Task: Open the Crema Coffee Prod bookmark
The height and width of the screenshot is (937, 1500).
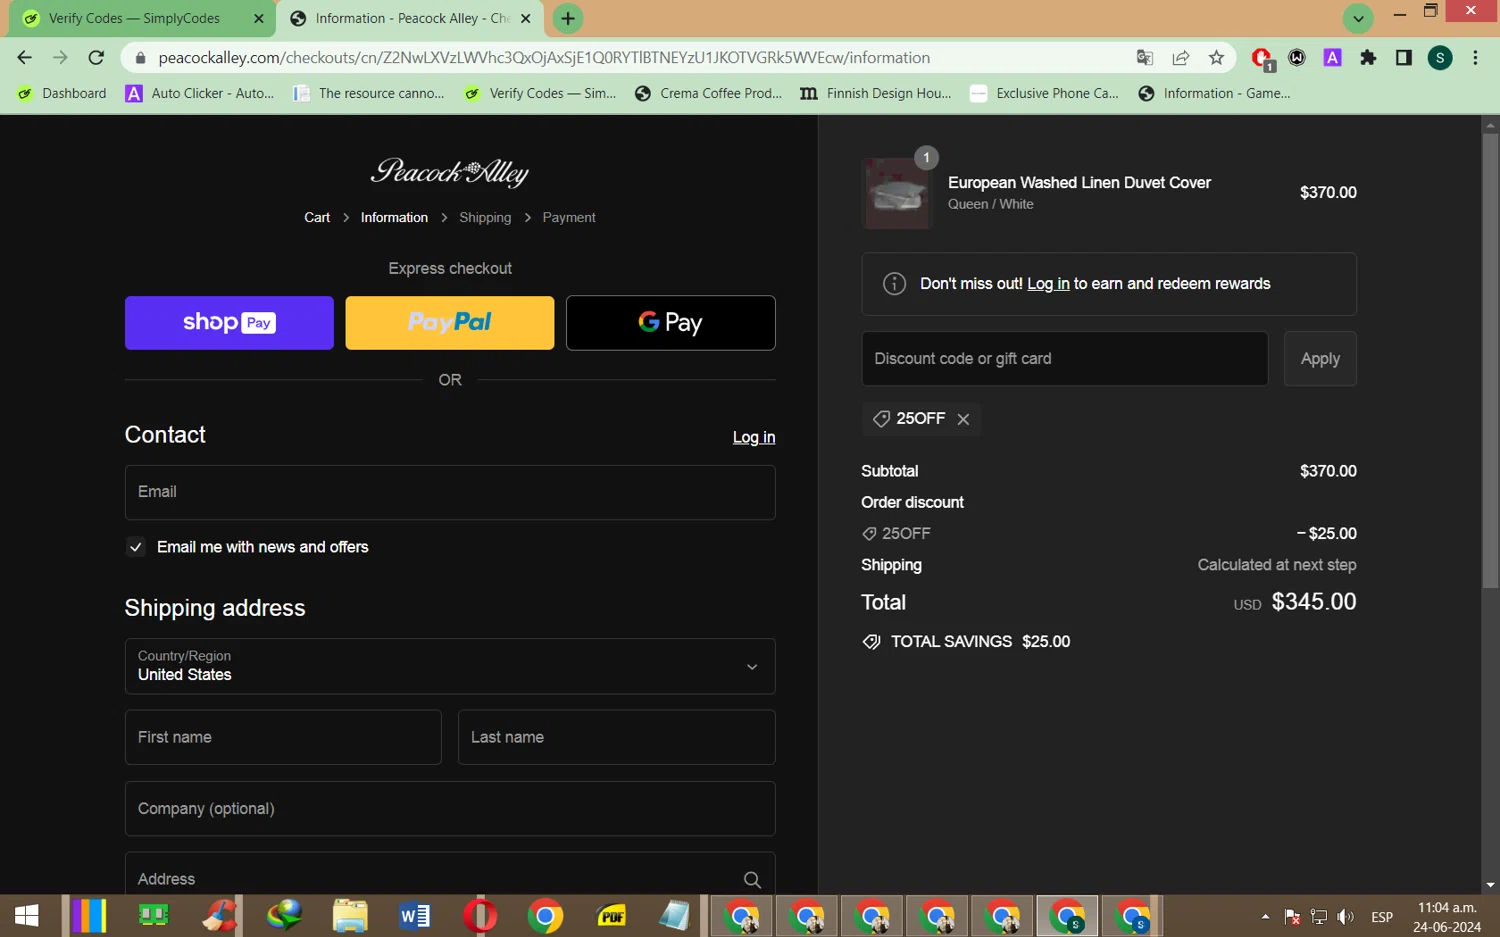Action: pos(709,93)
